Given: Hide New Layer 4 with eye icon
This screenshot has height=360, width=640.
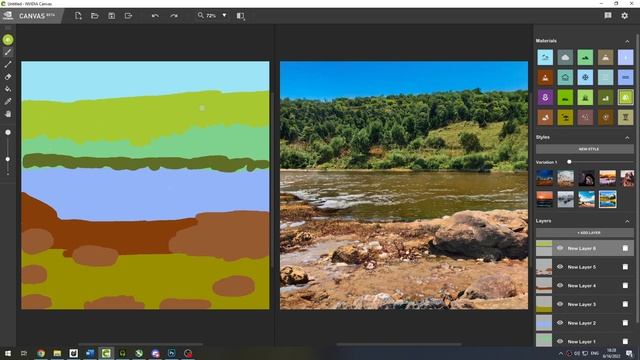Looking at the screenshot, I should (x=560, y=285).
